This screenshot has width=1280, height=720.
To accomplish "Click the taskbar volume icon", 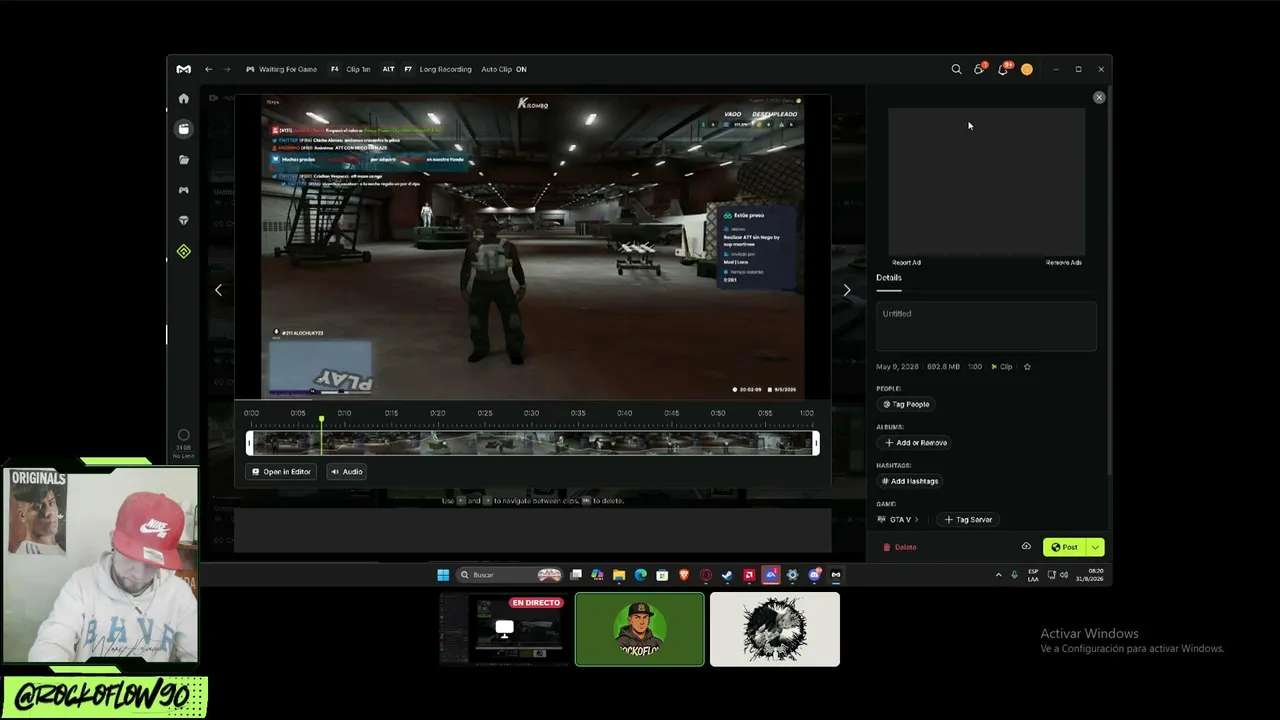I will pyautogui.click(x=1064, y=575).
